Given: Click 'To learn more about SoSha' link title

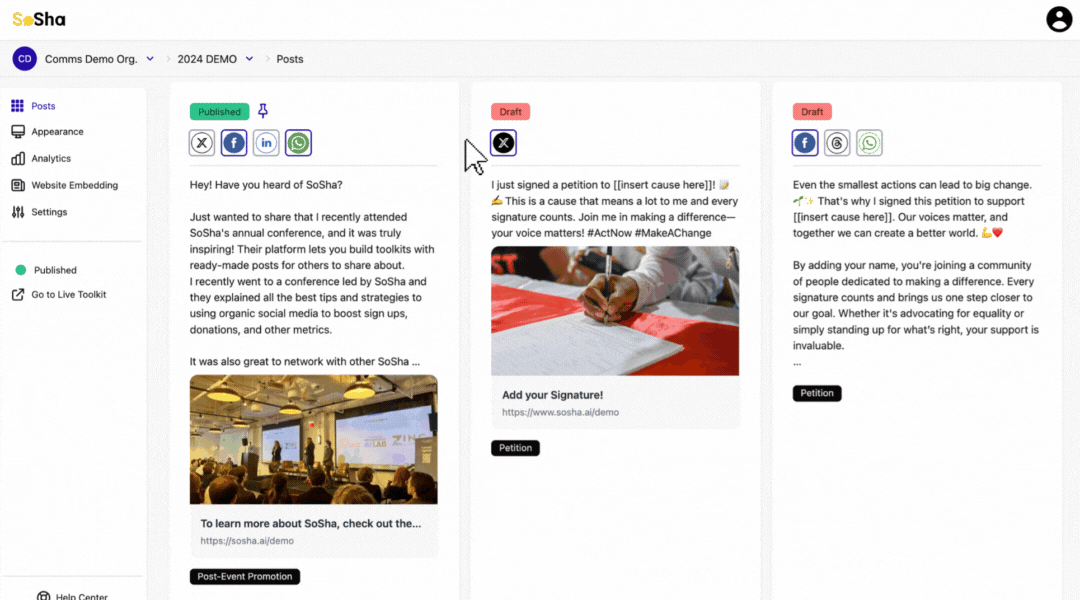Looking at the screenshot, I should pos(311,524).
